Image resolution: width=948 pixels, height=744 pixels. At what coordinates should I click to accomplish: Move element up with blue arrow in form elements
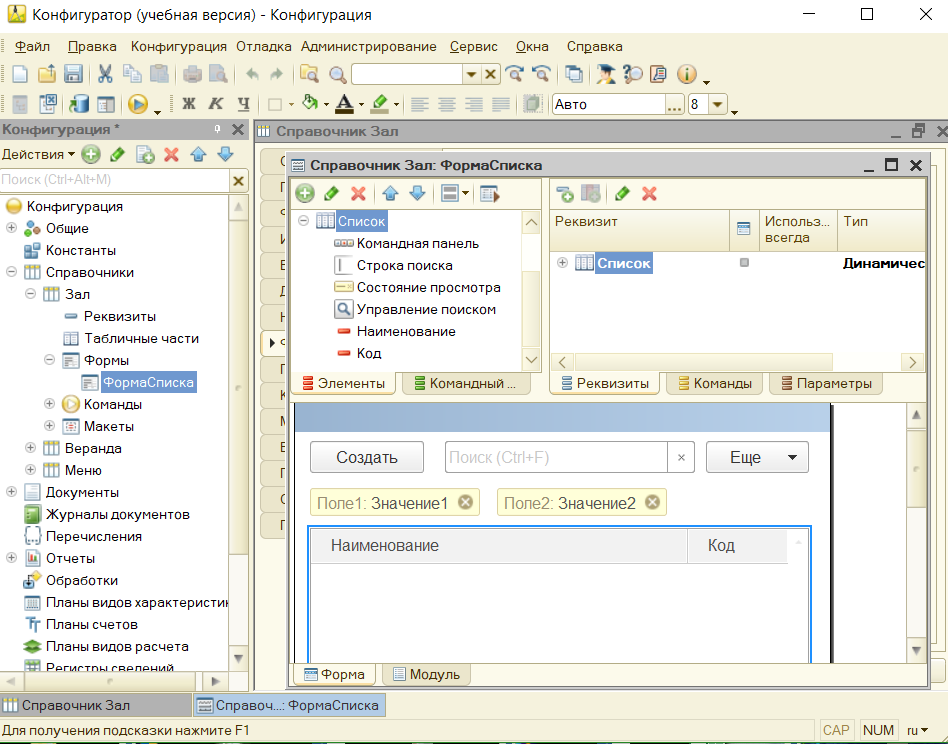pos(390,193)
